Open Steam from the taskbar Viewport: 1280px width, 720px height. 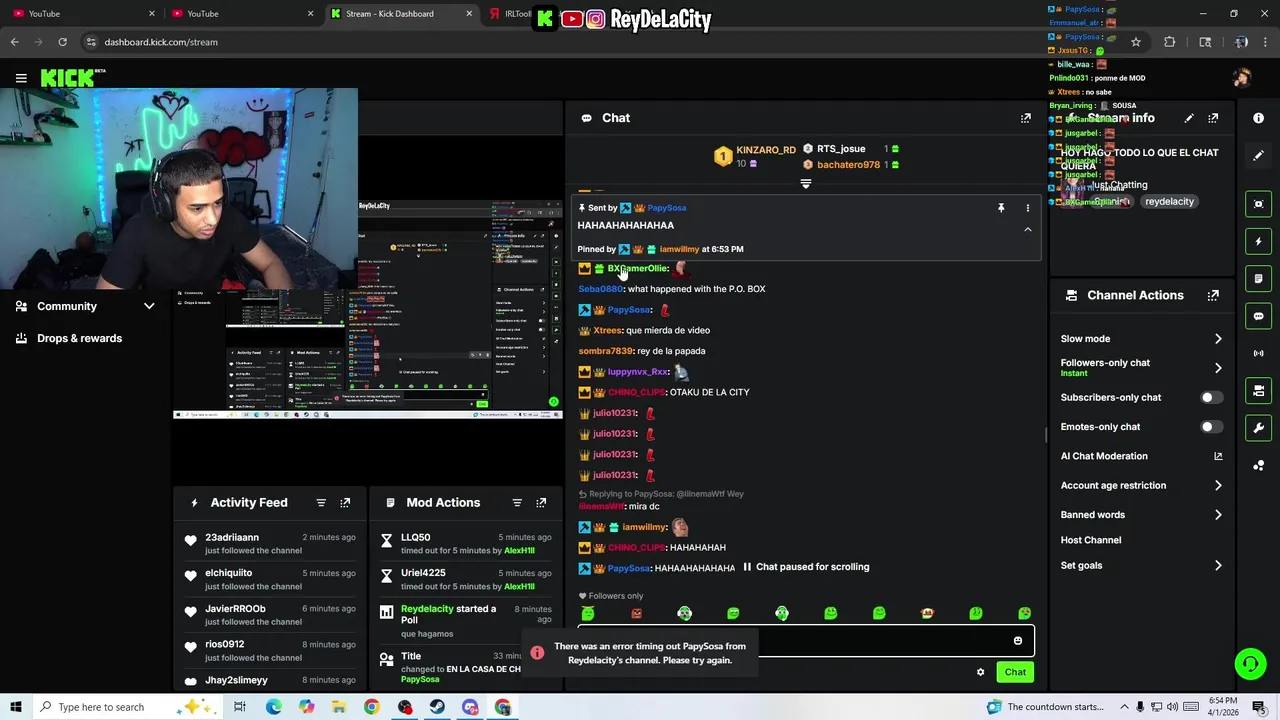(x=437, y=707)
